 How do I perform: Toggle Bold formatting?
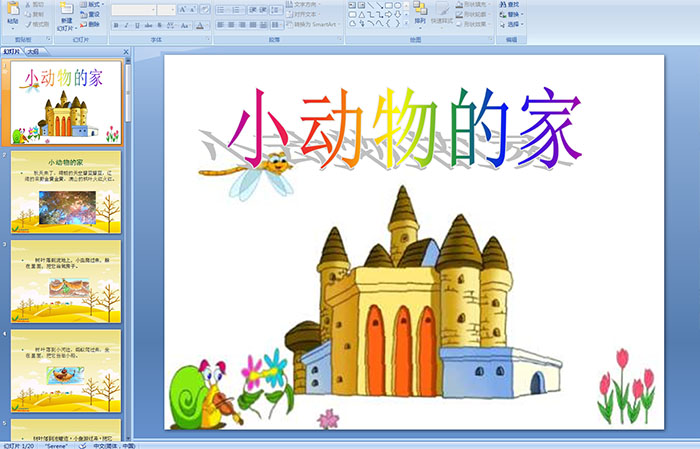pos(116,26)
